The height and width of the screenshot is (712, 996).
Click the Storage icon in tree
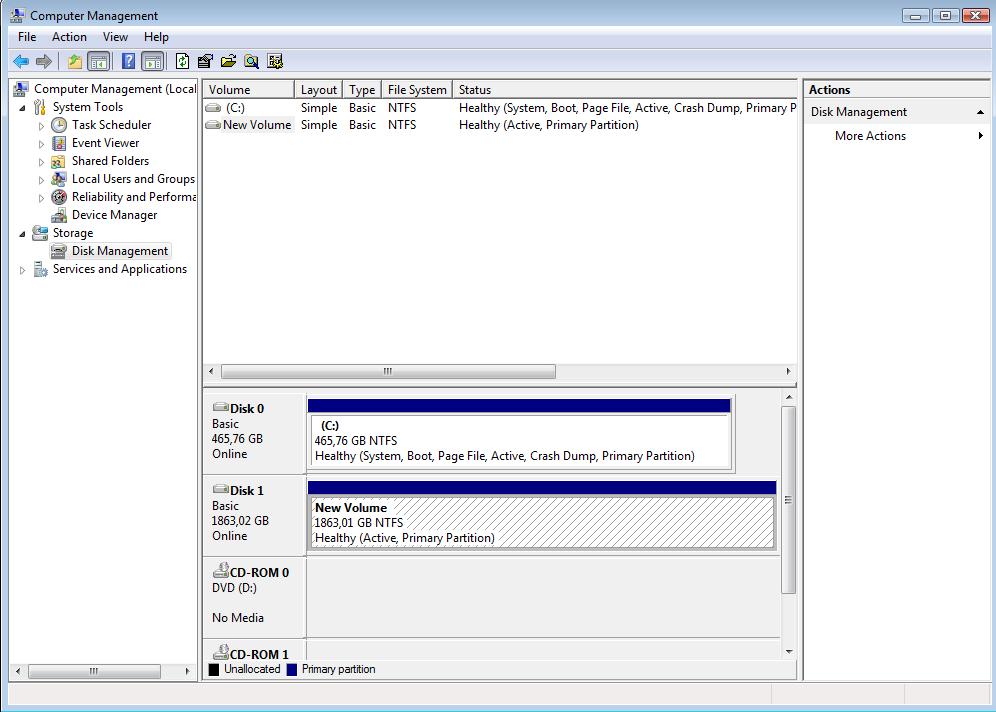[40, 233]
